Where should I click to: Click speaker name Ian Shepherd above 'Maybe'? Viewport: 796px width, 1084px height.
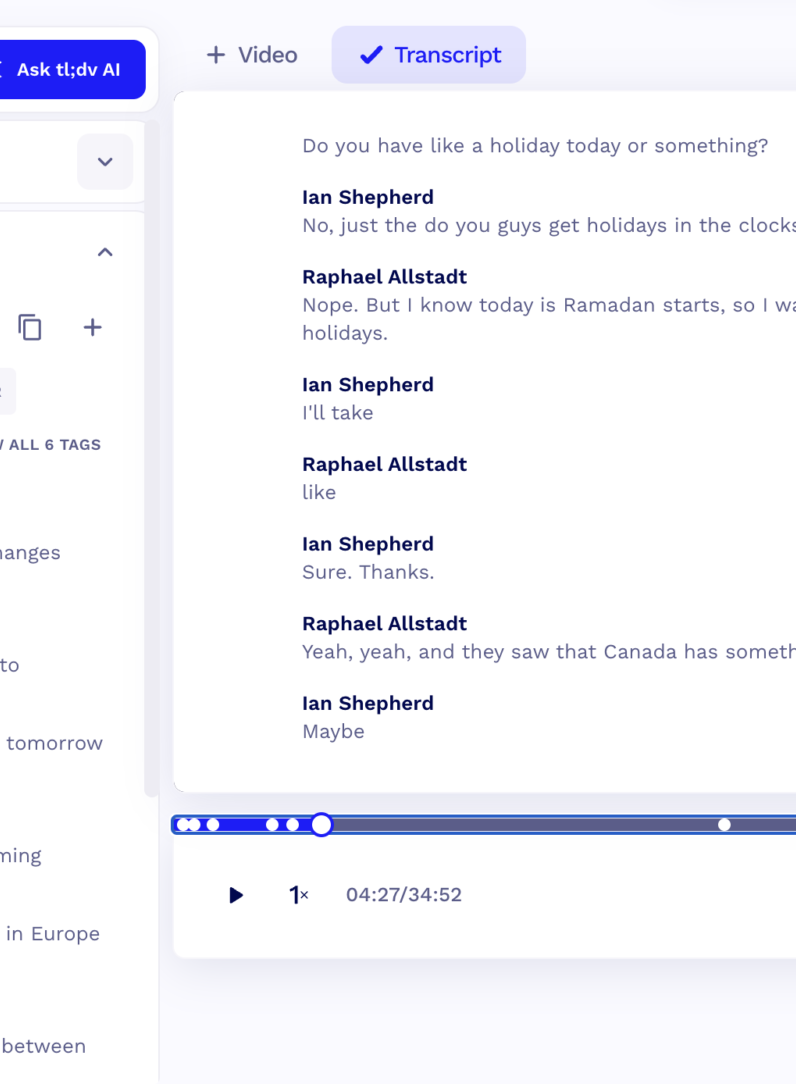point(368,703)
